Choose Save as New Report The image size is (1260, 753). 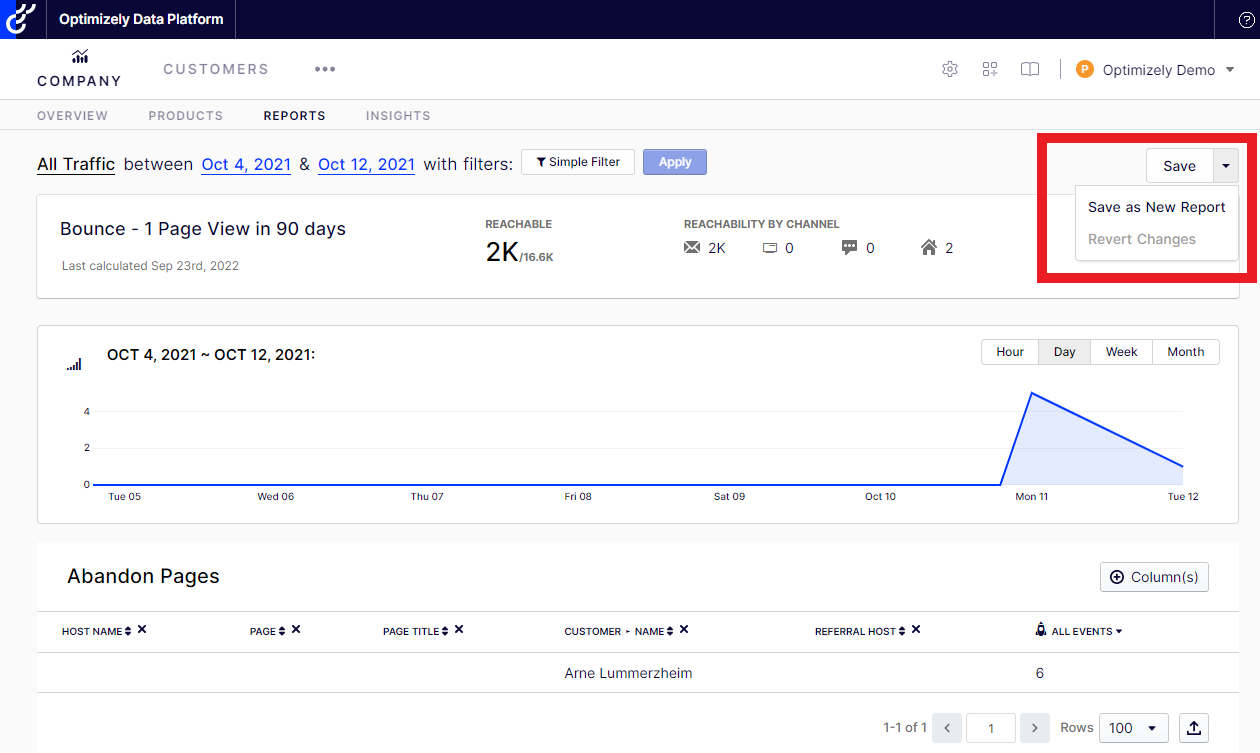pos(1157,207)
